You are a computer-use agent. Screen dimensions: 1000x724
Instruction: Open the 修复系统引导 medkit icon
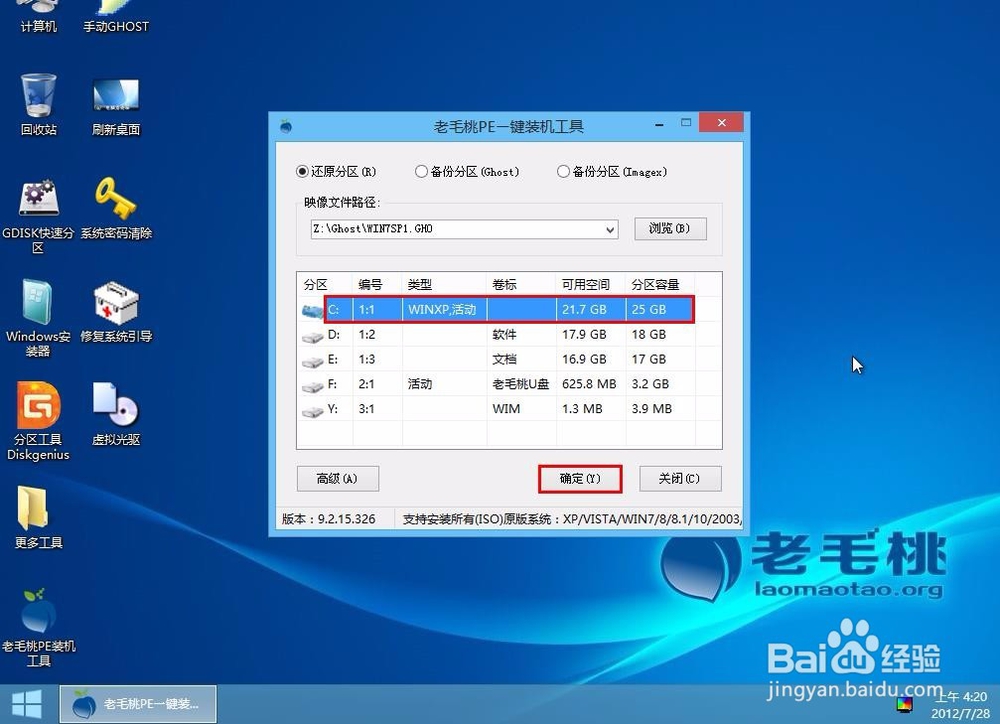coord(116,313)
